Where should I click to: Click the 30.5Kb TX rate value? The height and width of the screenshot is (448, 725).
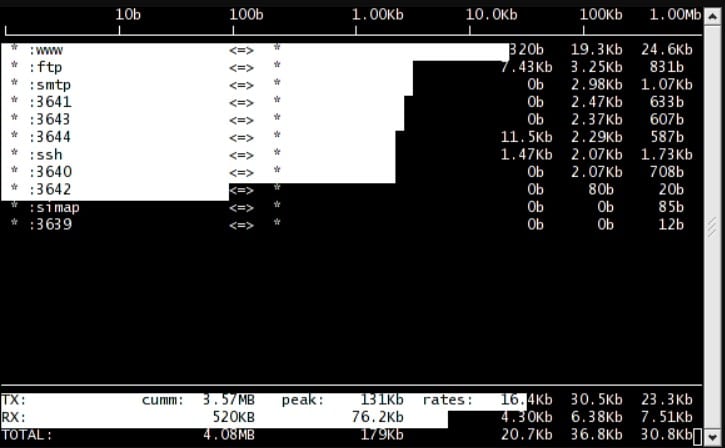[x=596, y=400]
